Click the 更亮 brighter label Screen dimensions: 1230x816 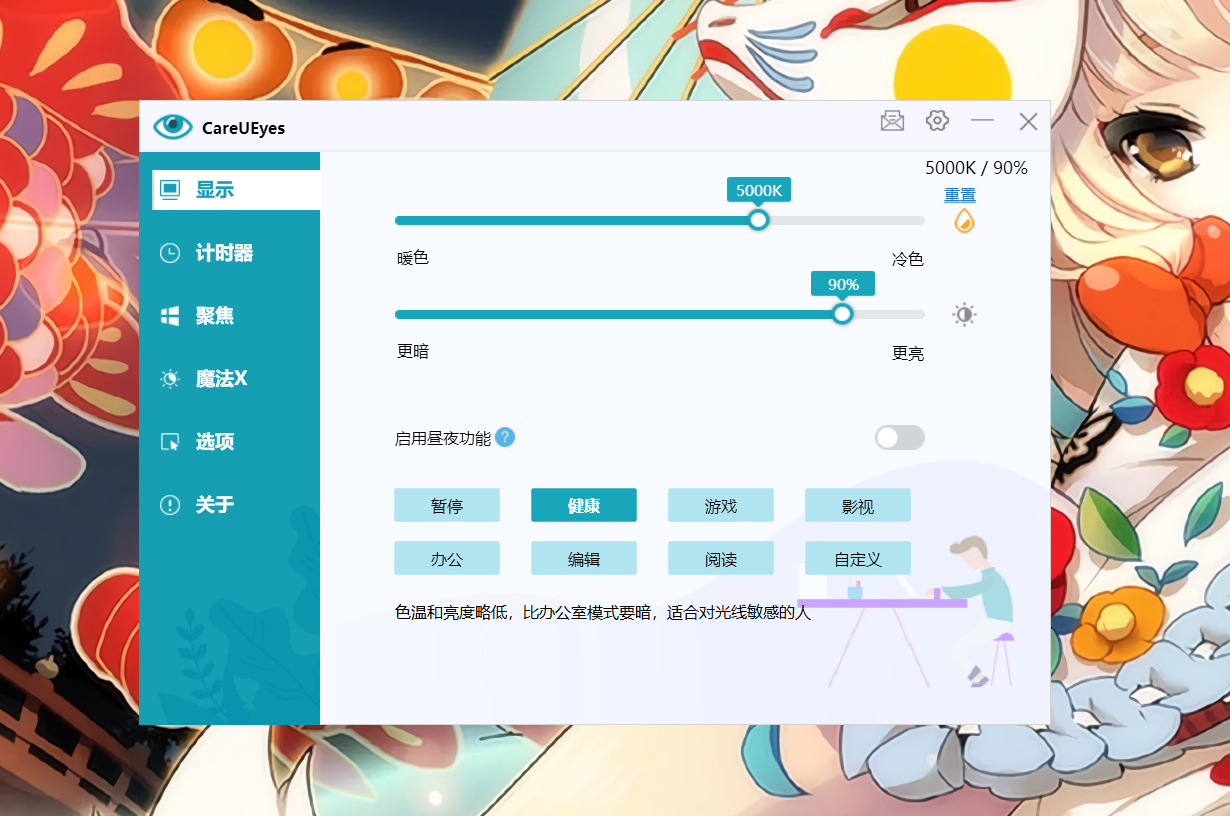908,353
